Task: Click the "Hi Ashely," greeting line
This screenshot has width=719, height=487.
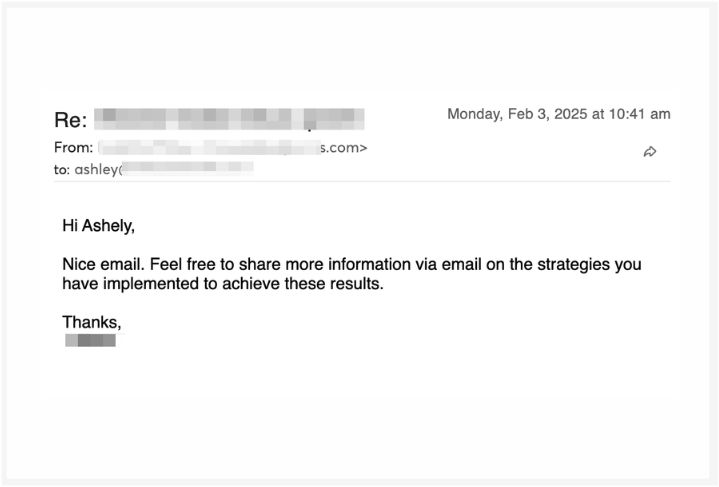Action: pyautogui.click(x=98, y=227)
